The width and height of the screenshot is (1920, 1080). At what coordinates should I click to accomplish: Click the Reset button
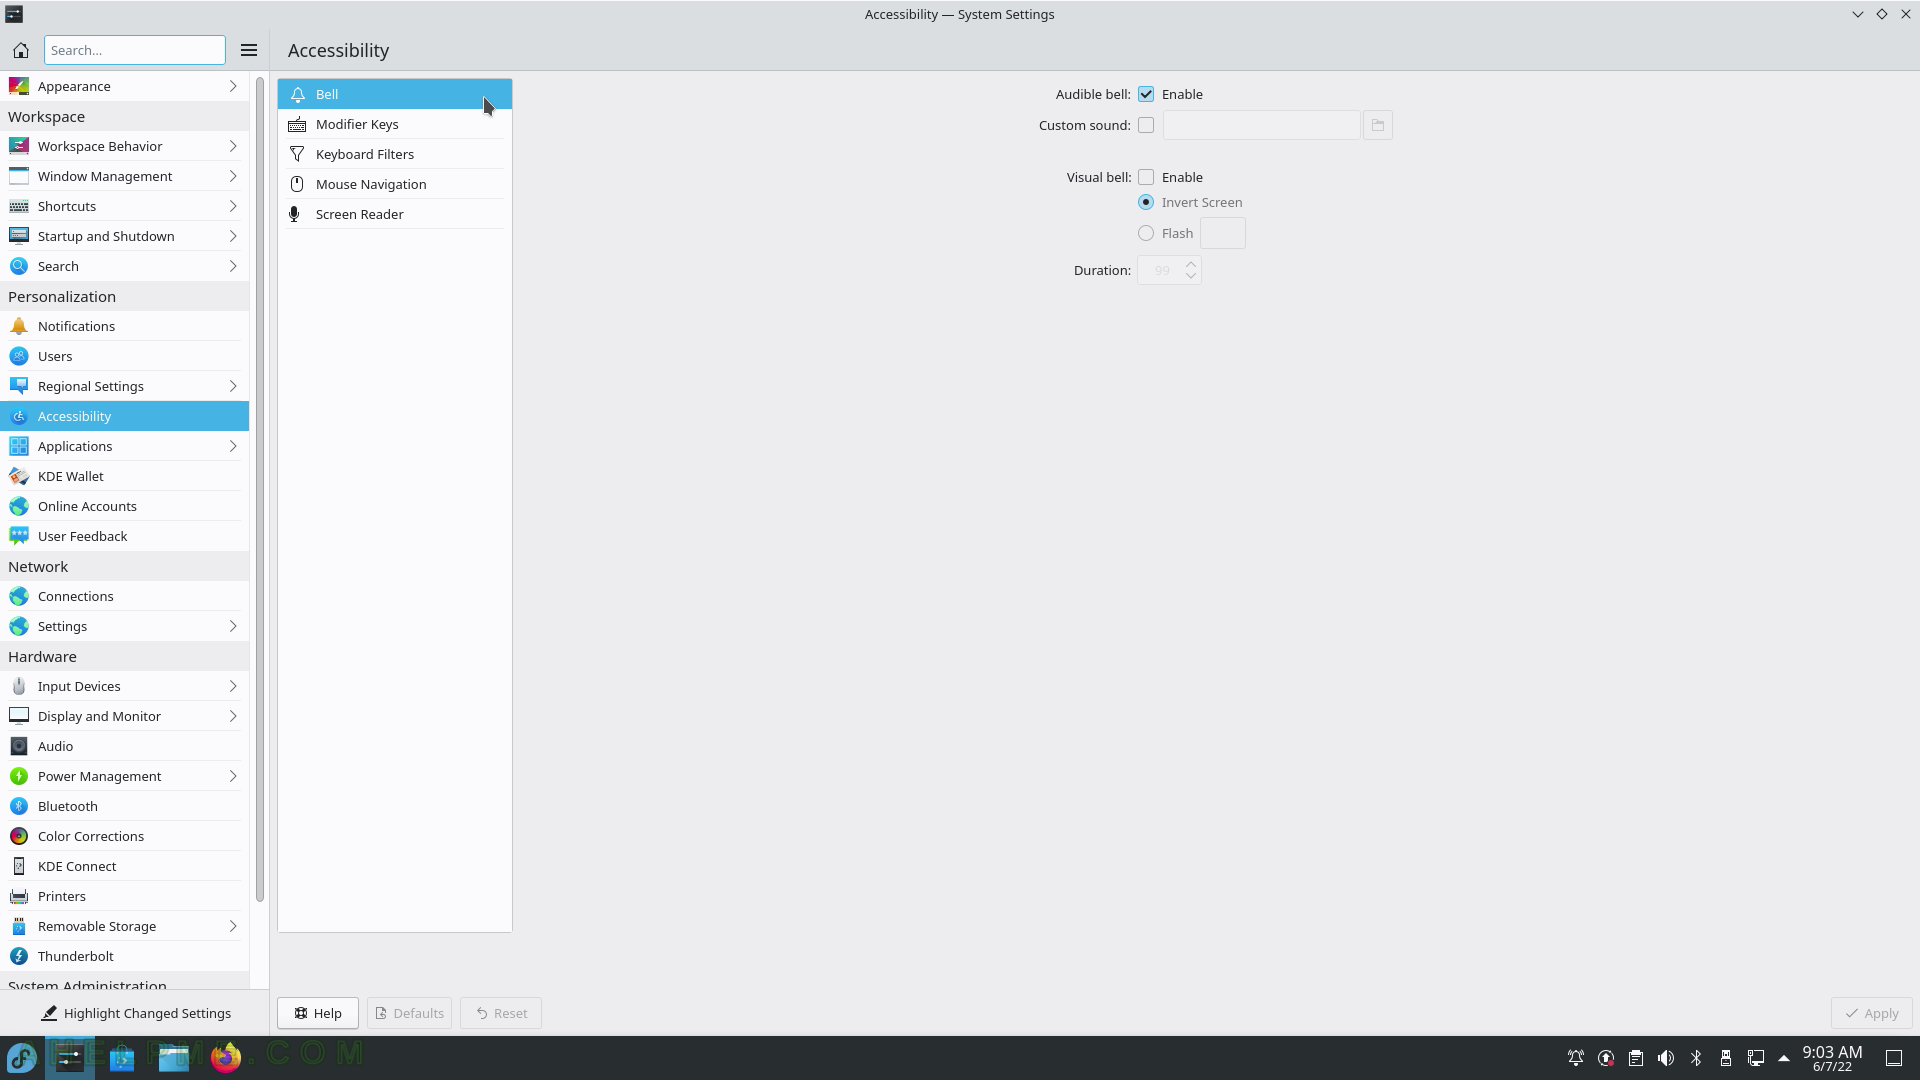pos(501,1013)
